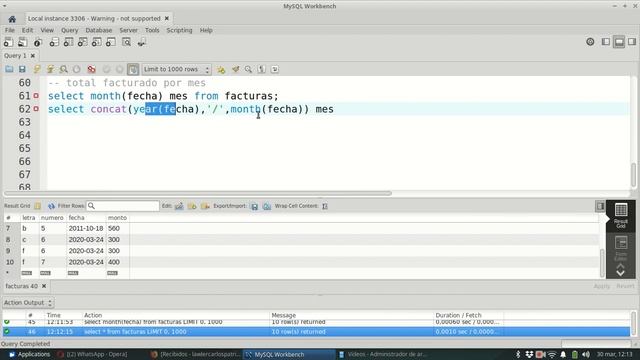This screenshot has height=360, width=640.
Task: Create a new SQL tab for executing queries
Action: 8,42
